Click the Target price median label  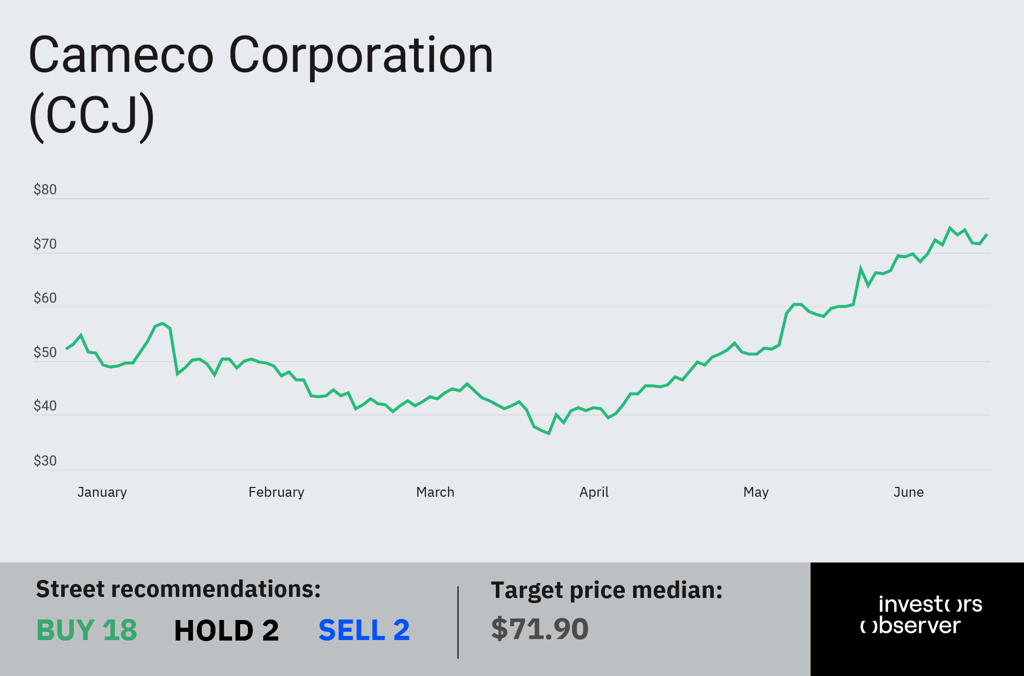pyautogui.click(x=607, y=590)
